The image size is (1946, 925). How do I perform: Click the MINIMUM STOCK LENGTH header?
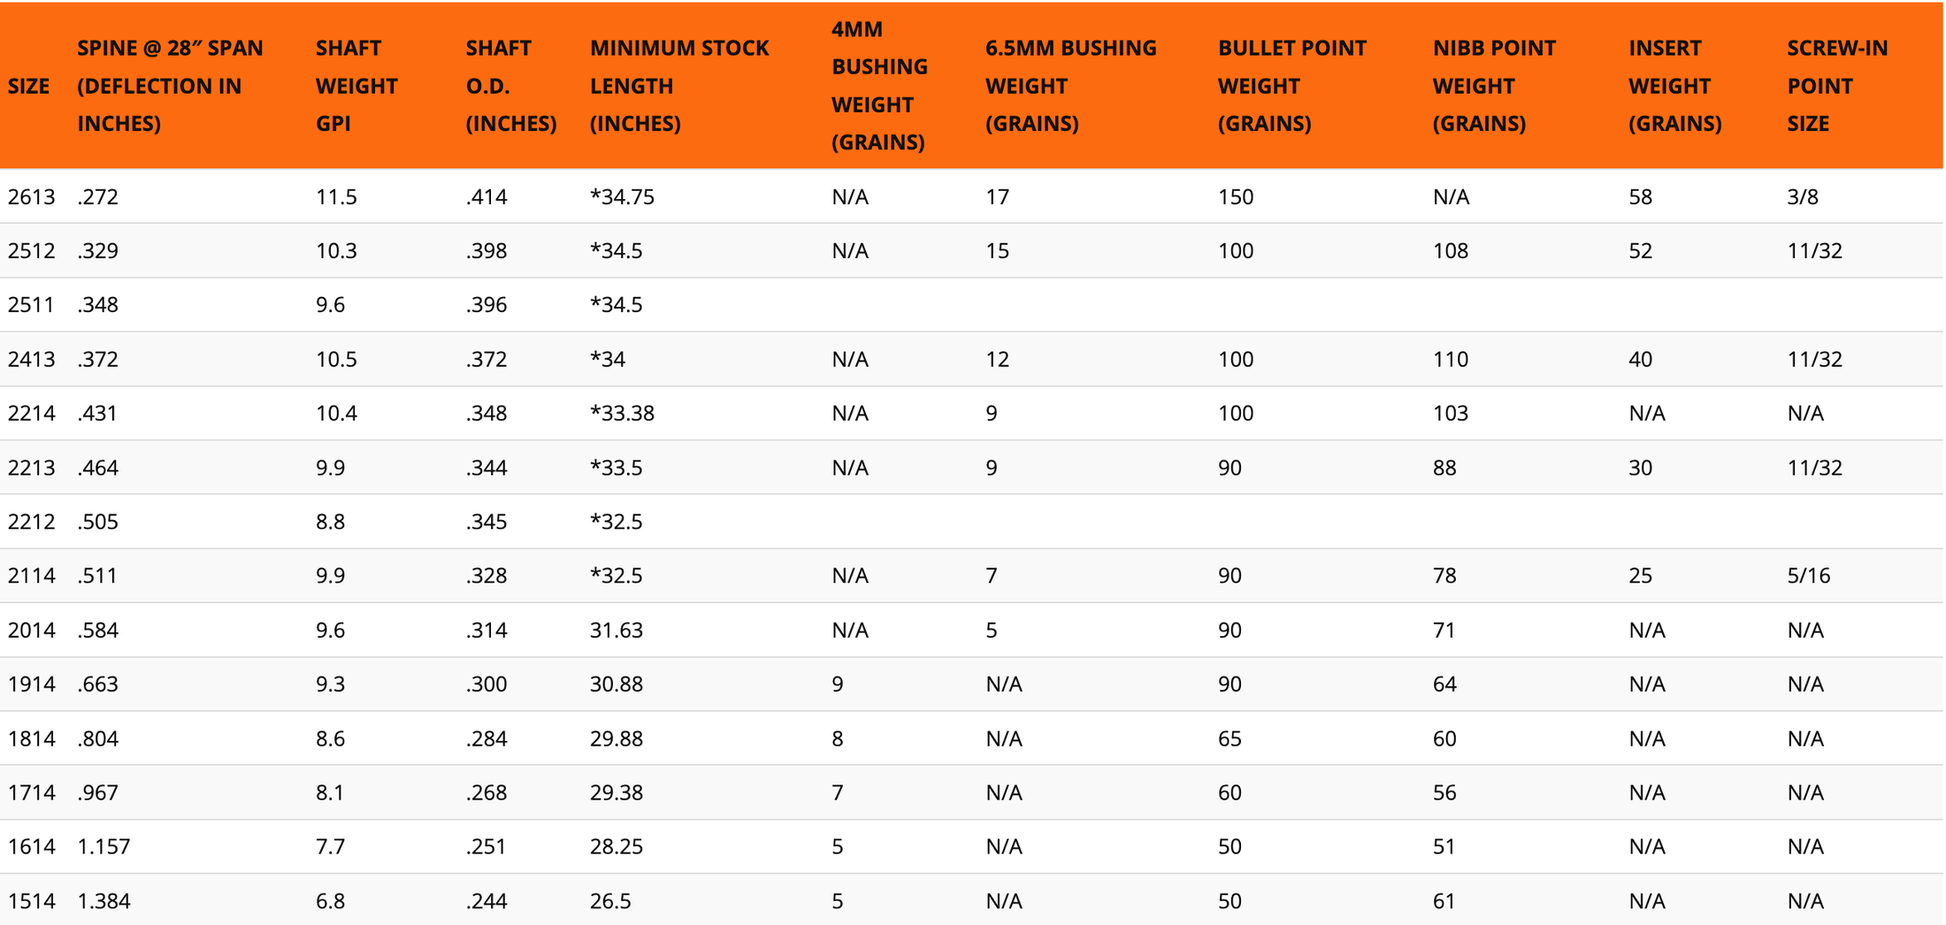pyautogui.click(x=679, y=86)
